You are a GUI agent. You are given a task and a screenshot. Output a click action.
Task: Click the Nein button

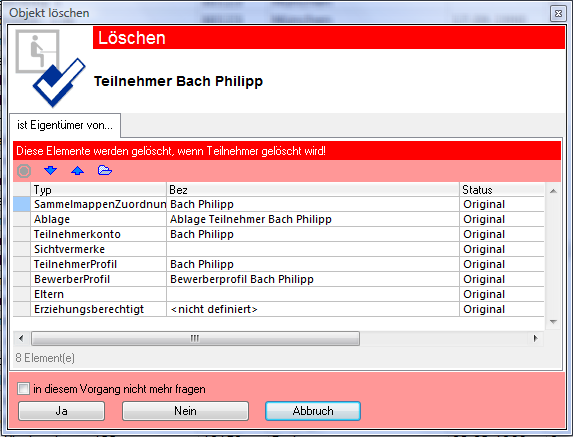(x=185, y=411)
